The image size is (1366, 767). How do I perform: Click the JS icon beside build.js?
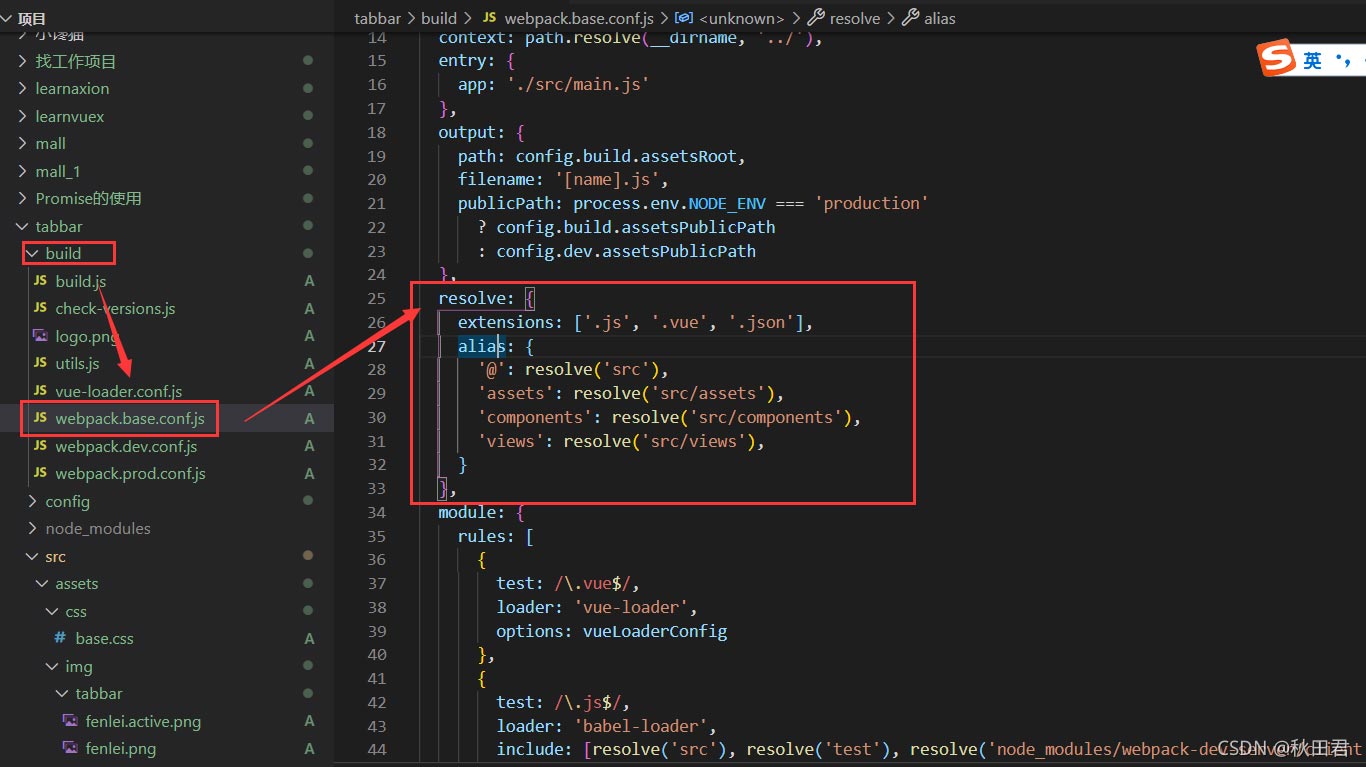coord(40,281)
